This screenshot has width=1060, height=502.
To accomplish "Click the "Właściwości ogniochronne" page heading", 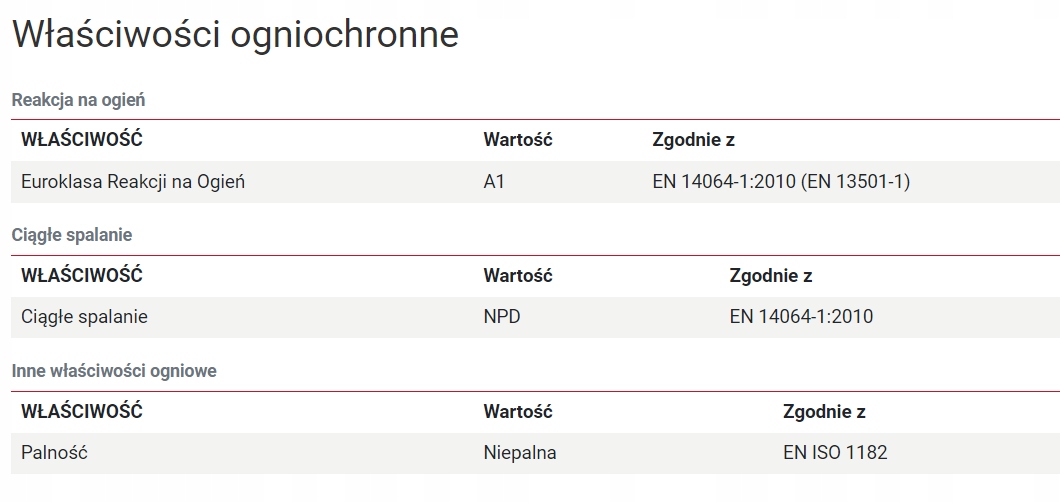I will pyautogui.click(x=235, y=35).
